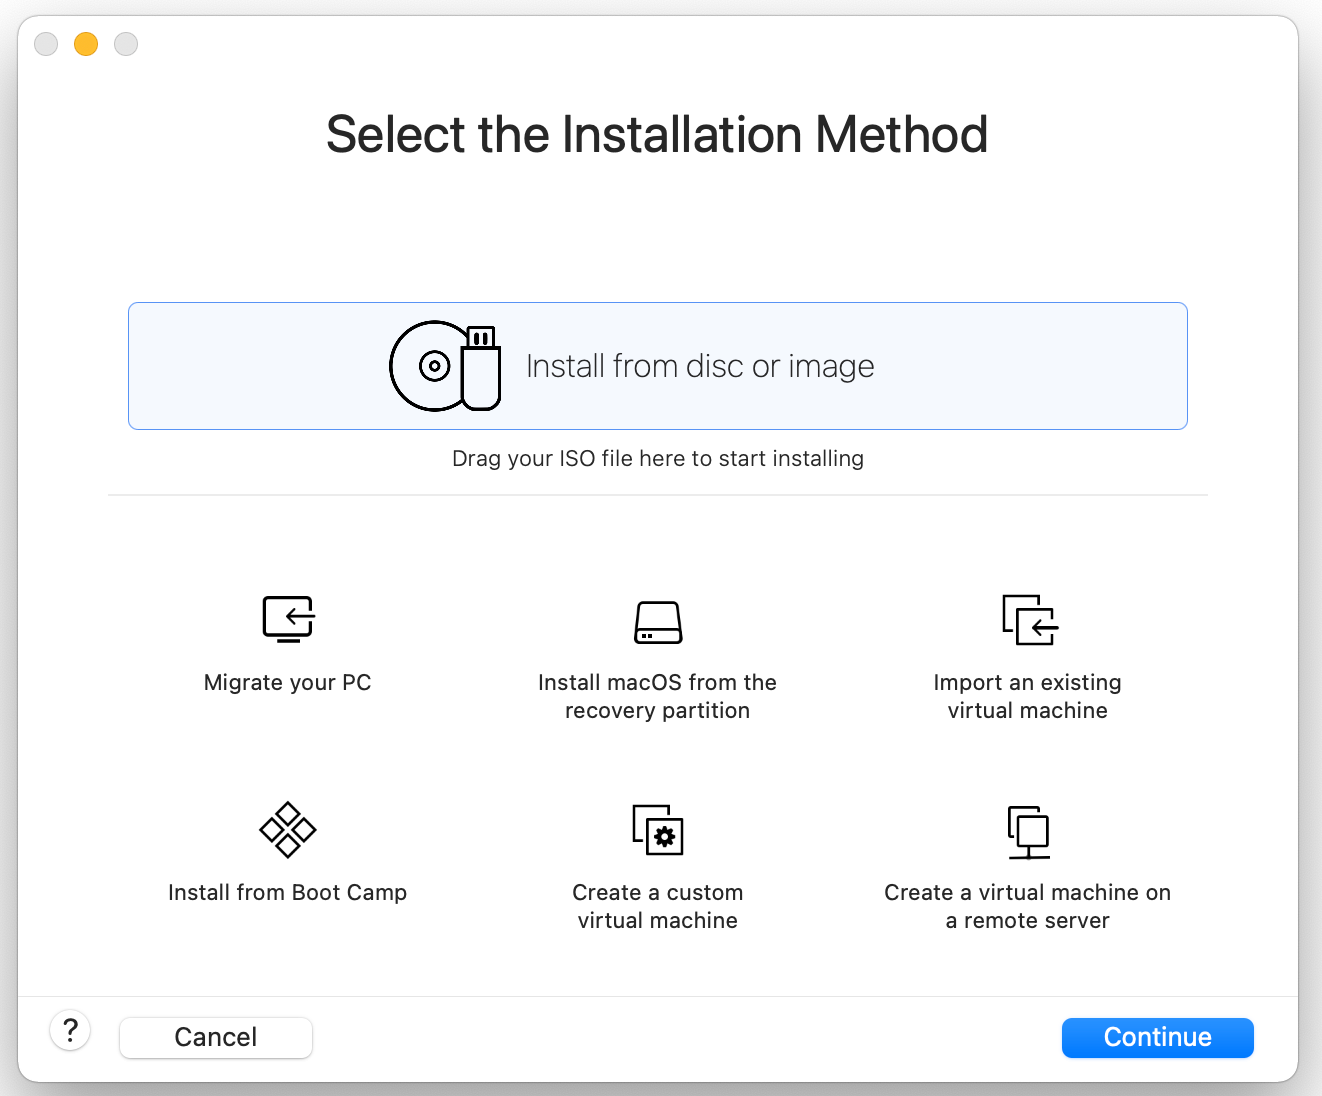Select the "Install from disc or image" label
This screenshot has height=1096, width=1322.
(700, 367)
